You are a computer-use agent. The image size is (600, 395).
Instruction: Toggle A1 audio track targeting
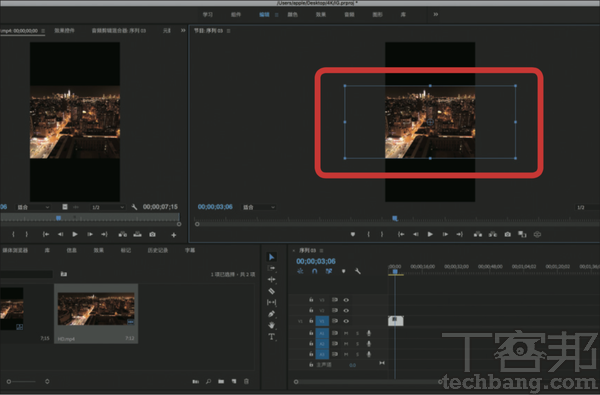click(322, 333)
